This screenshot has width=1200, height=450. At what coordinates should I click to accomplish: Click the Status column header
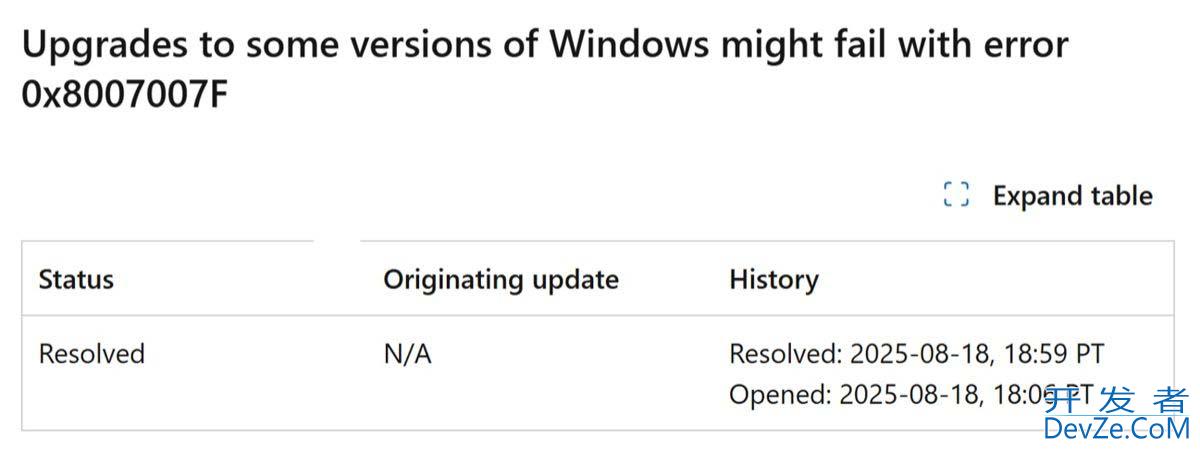click(76, 280)
